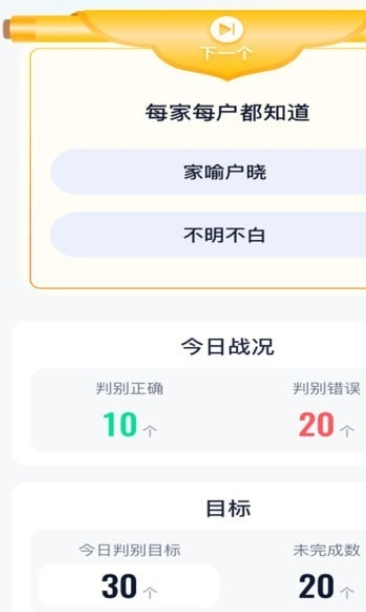
Task: Click the 今日战况 section heading
Action: click(227, 346)
